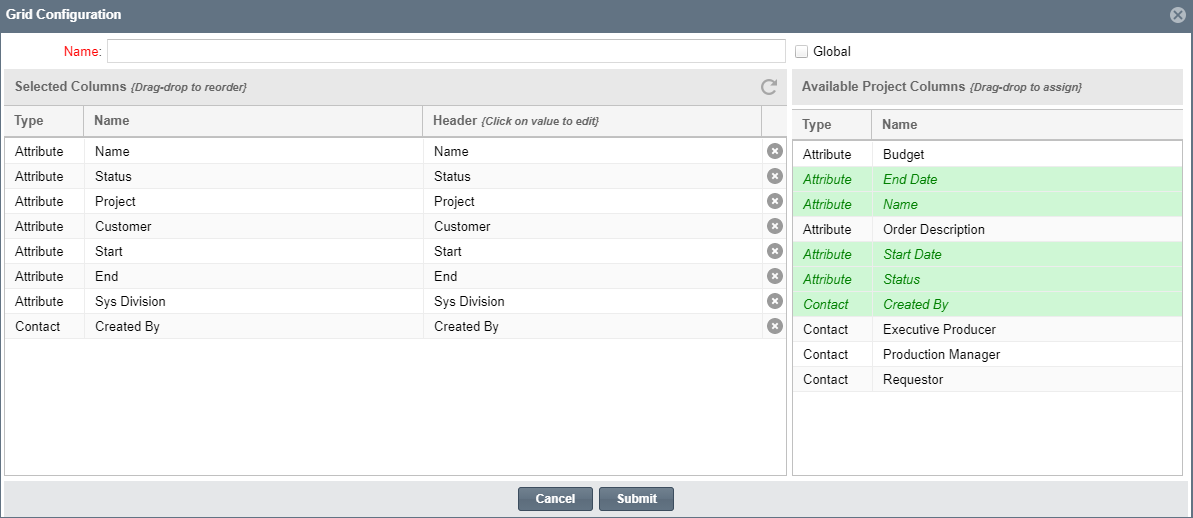1193x518 pixels.
Task: Edit the Start header value
Action: pyautogui.click(x=592, y=252)
